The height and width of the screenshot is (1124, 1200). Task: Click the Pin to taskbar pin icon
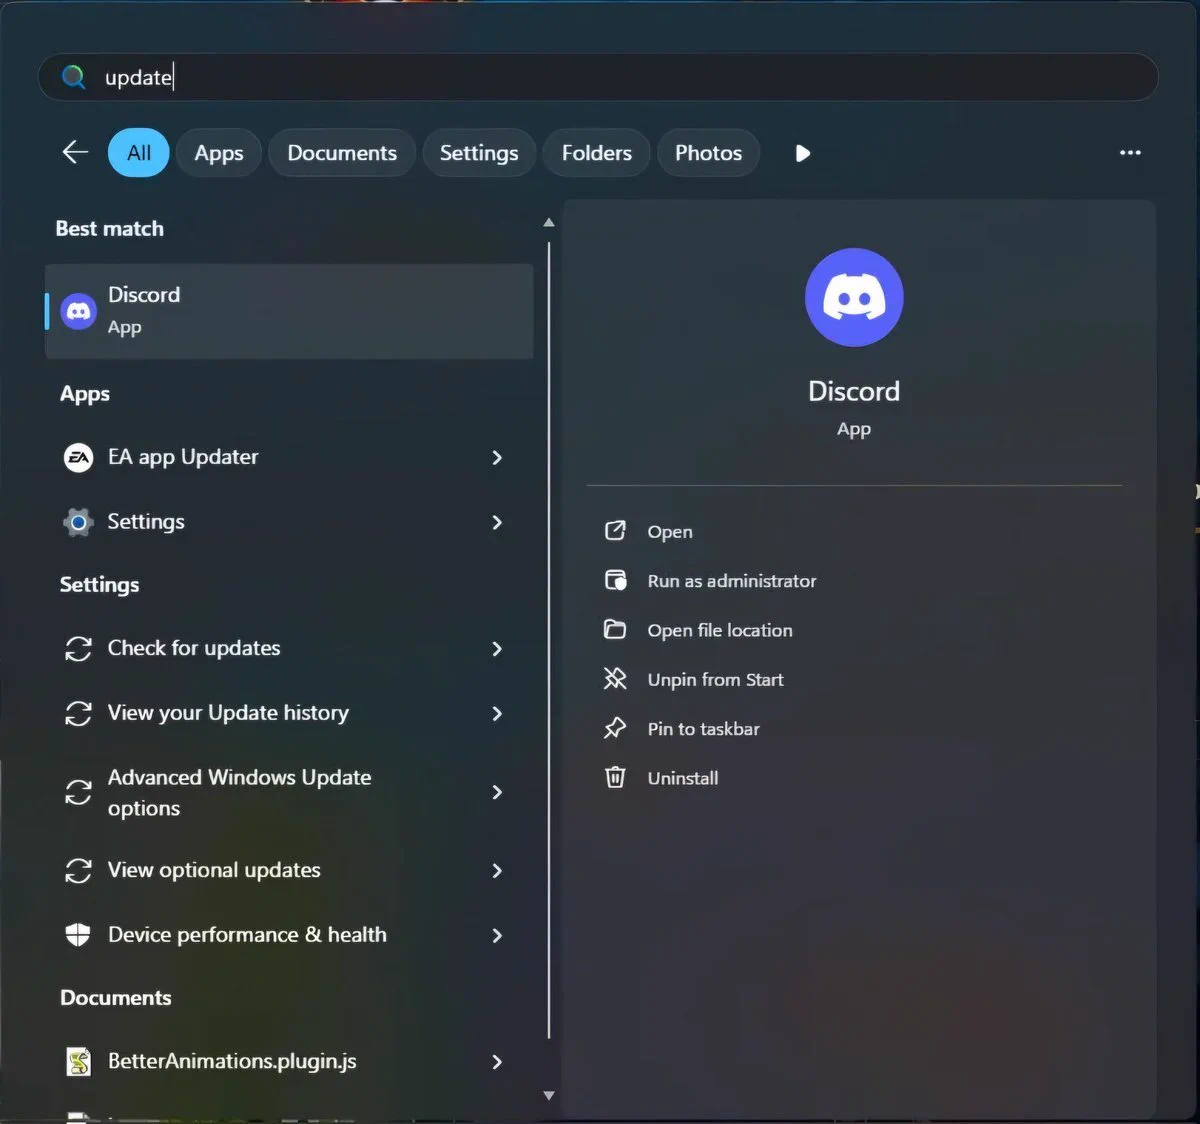615,728
